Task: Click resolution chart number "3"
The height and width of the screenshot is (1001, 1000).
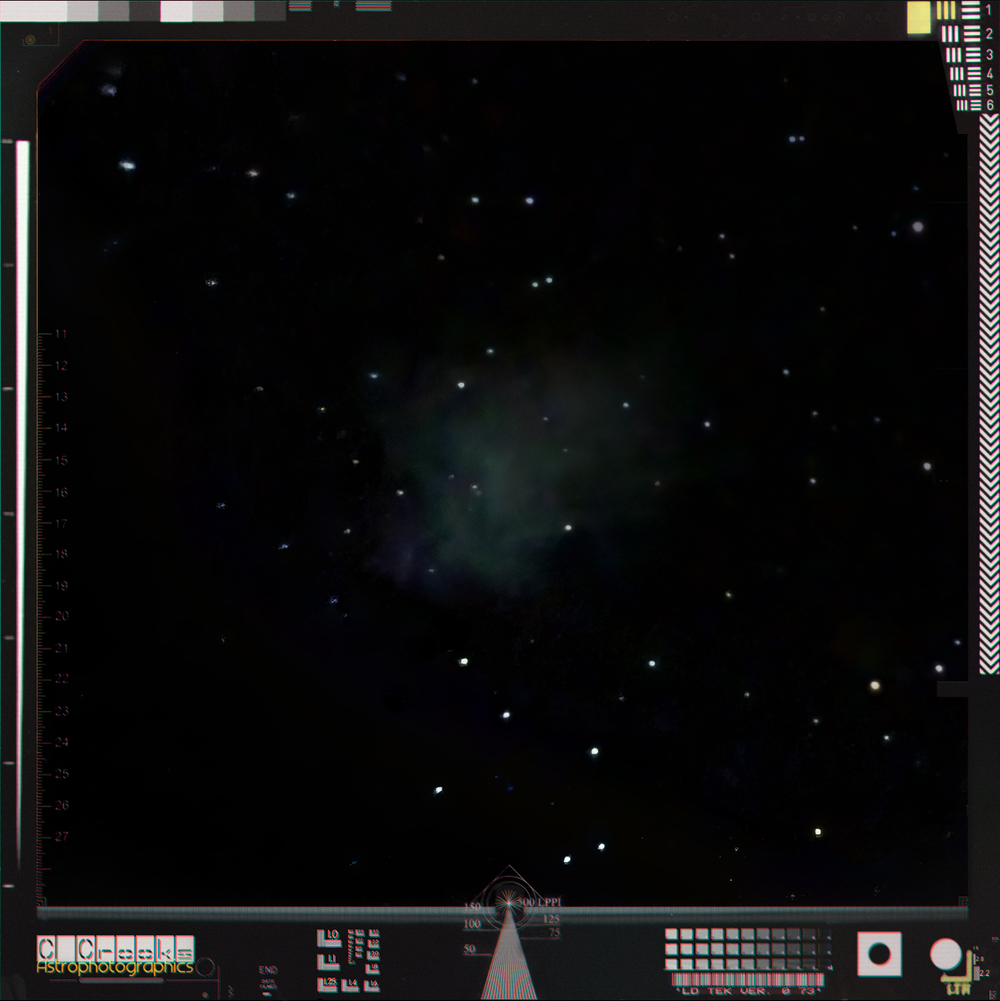Action: coord(989,54)
